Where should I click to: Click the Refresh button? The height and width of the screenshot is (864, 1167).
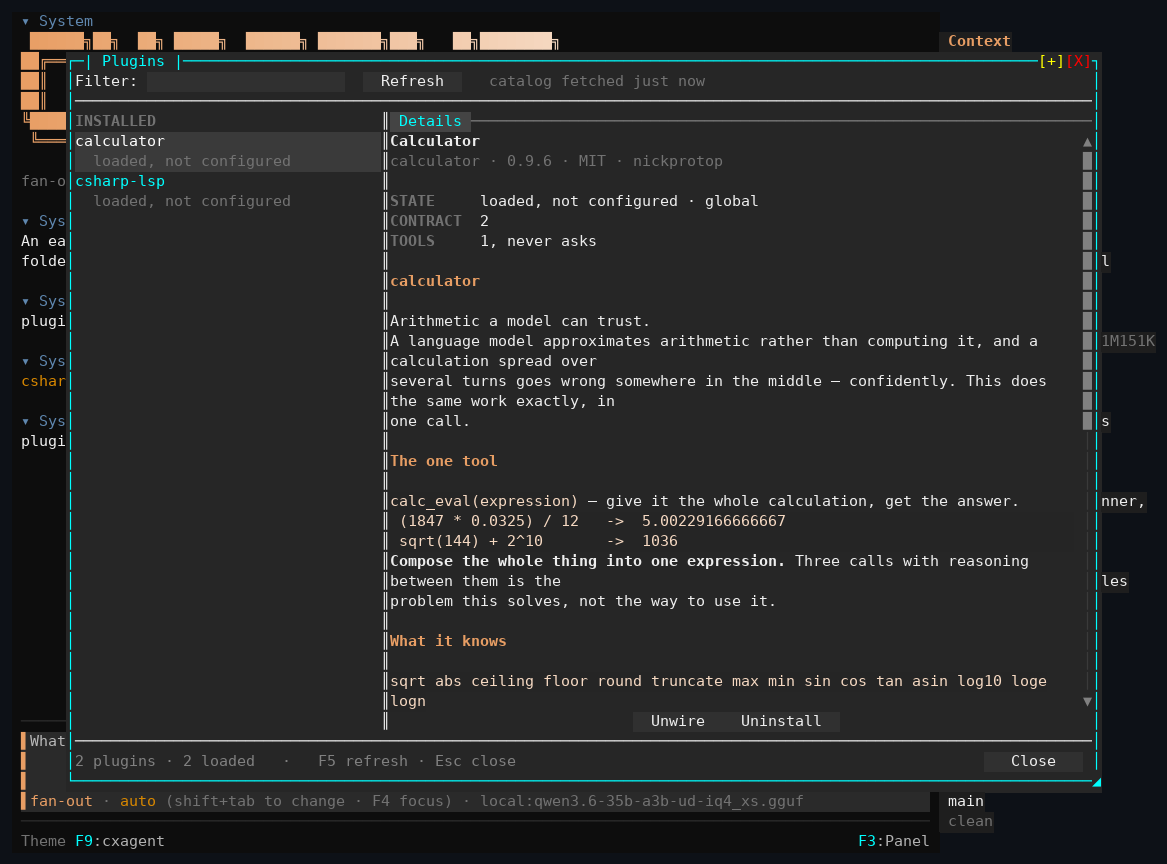pos(412,81)
